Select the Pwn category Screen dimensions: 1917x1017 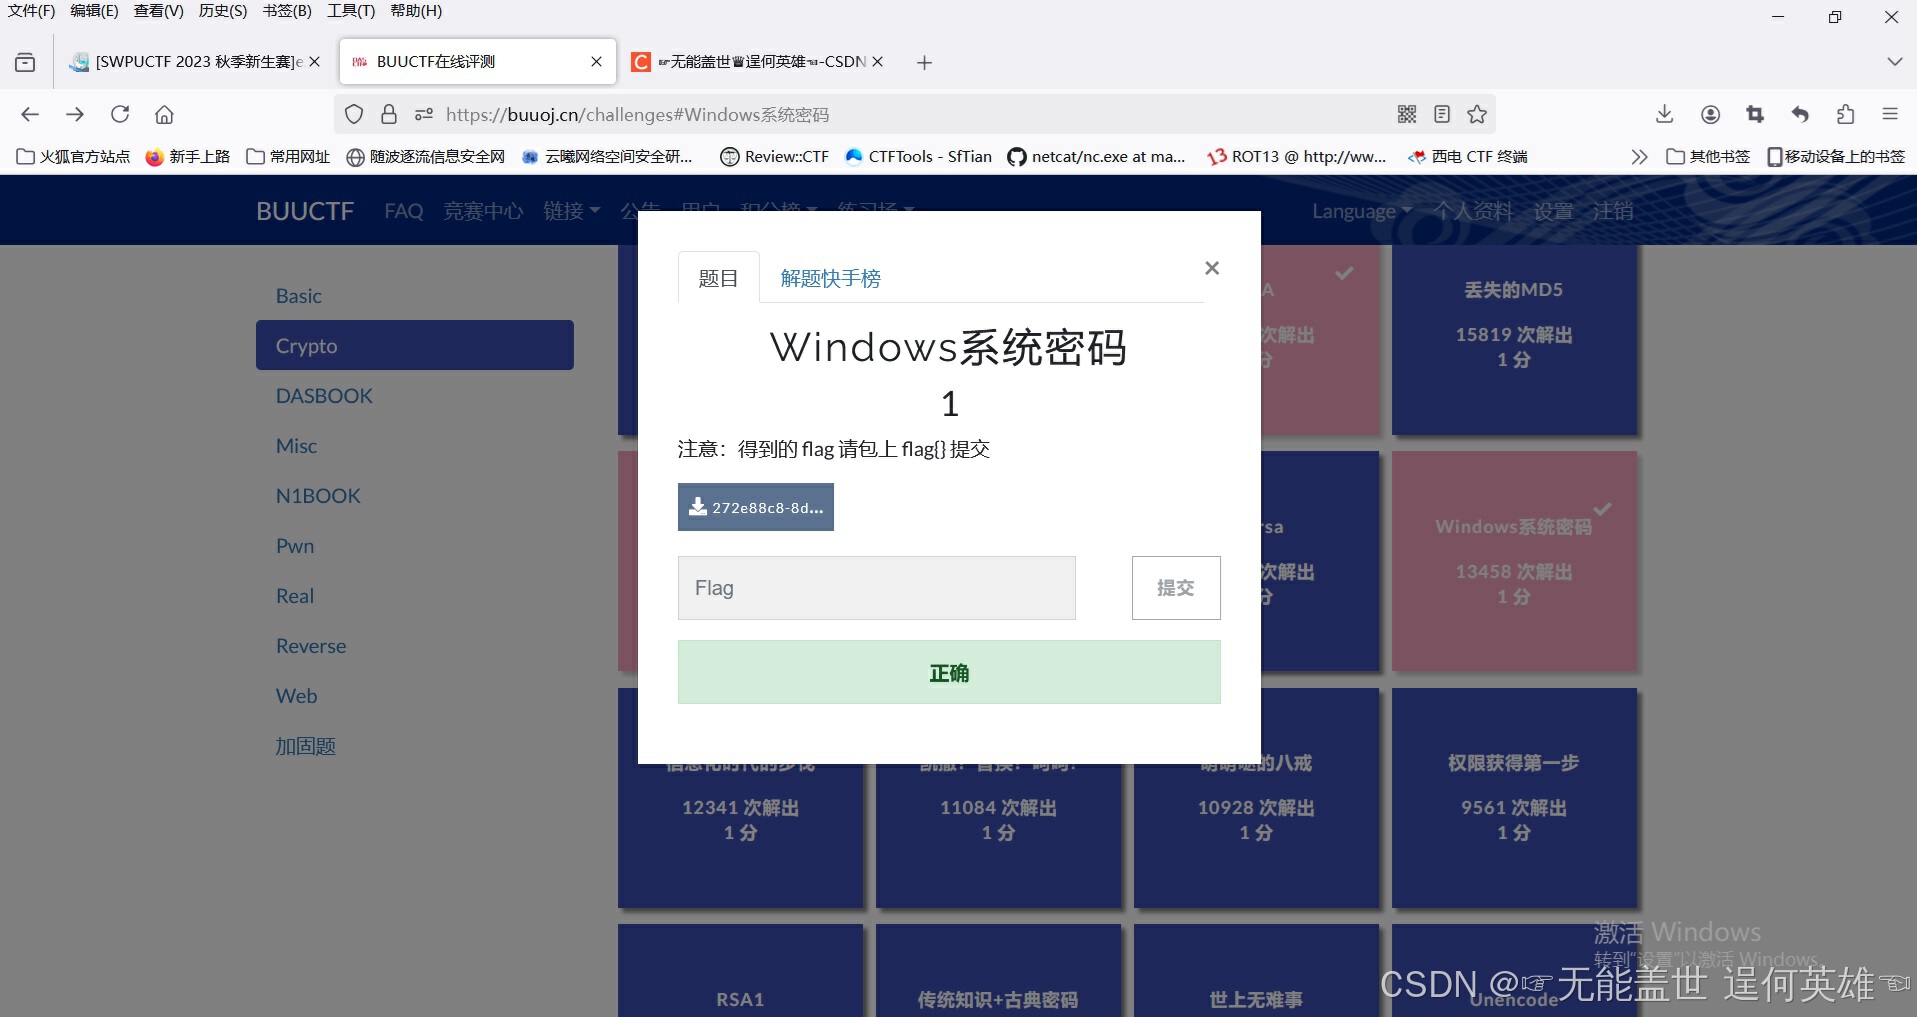415,546
